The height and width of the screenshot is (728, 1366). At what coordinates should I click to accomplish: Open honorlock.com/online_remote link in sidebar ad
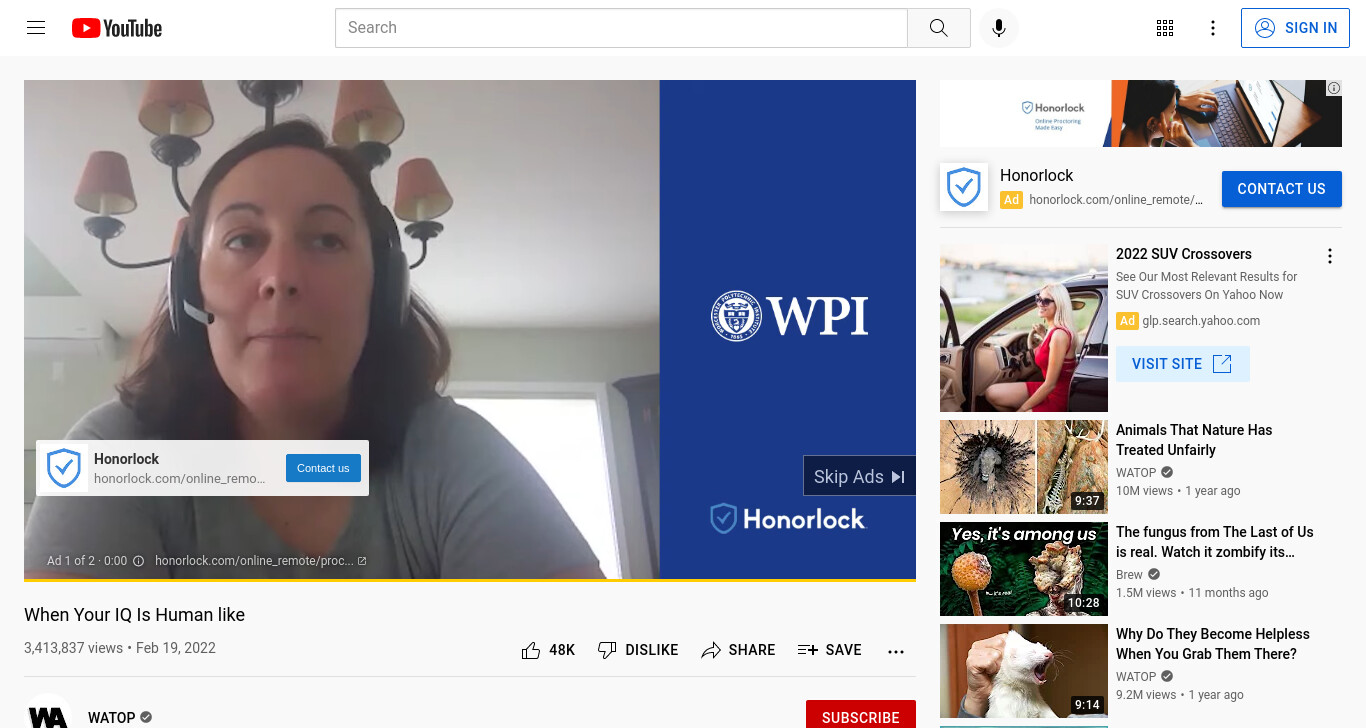[1116, 200]
